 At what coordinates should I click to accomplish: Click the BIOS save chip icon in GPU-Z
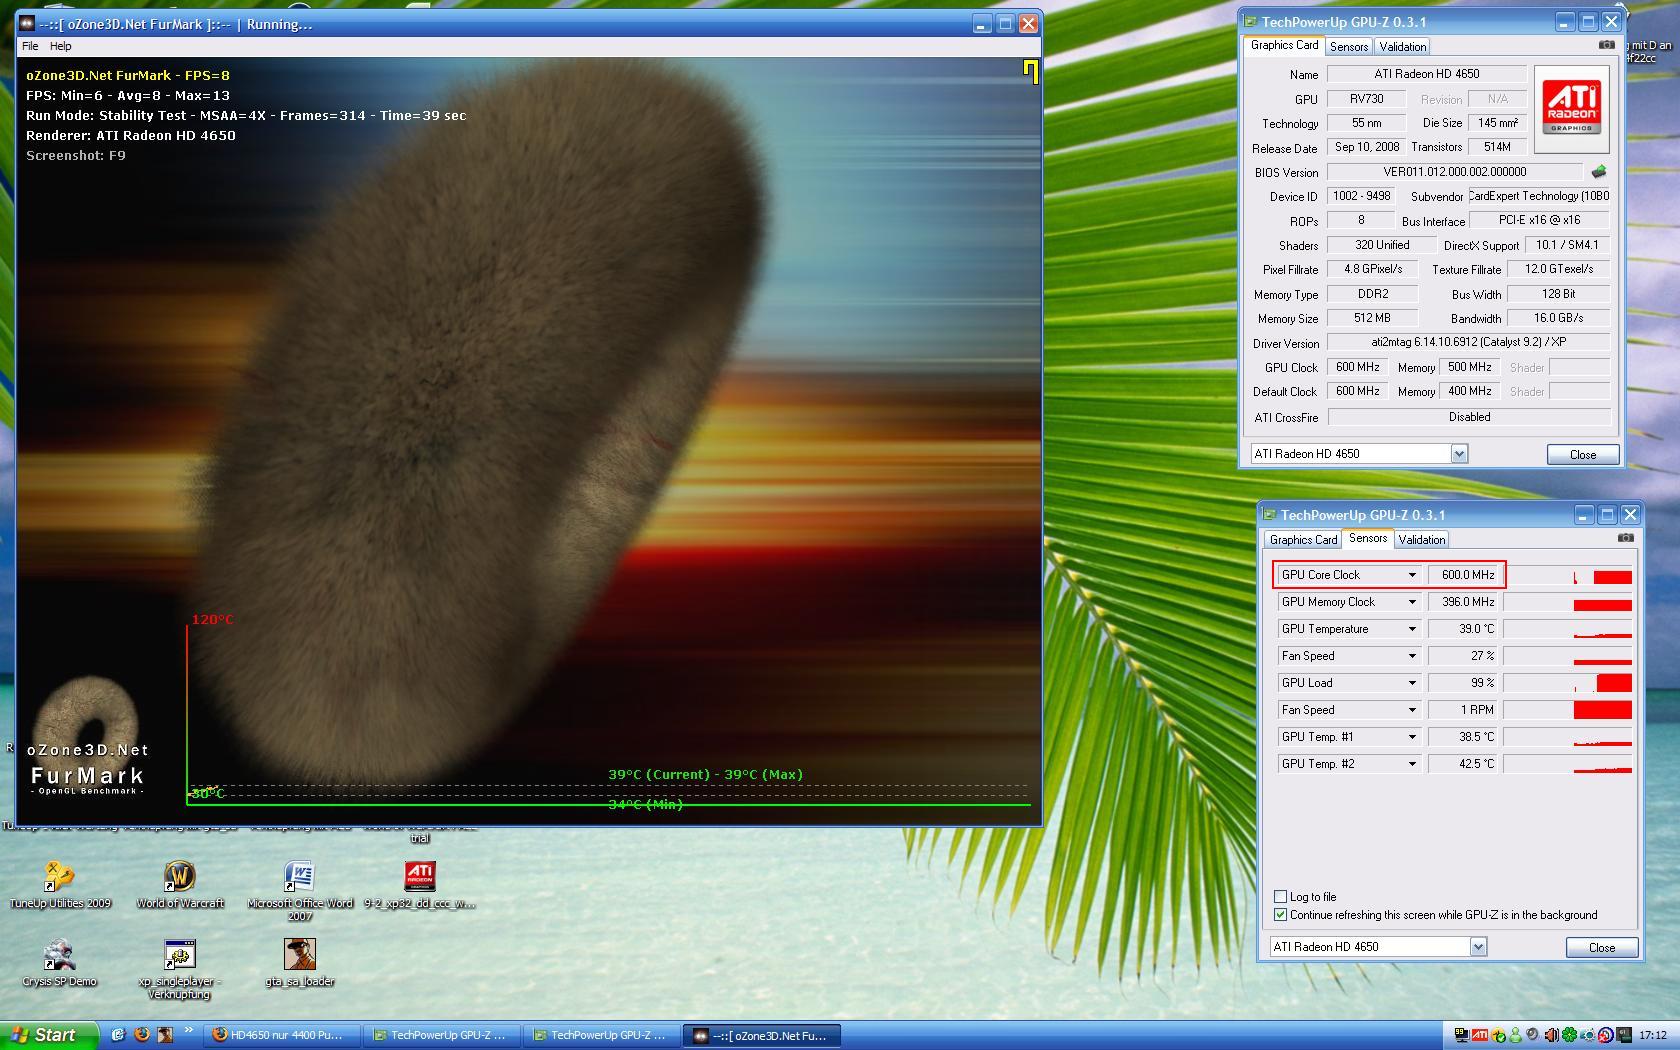pos(1598,172)
